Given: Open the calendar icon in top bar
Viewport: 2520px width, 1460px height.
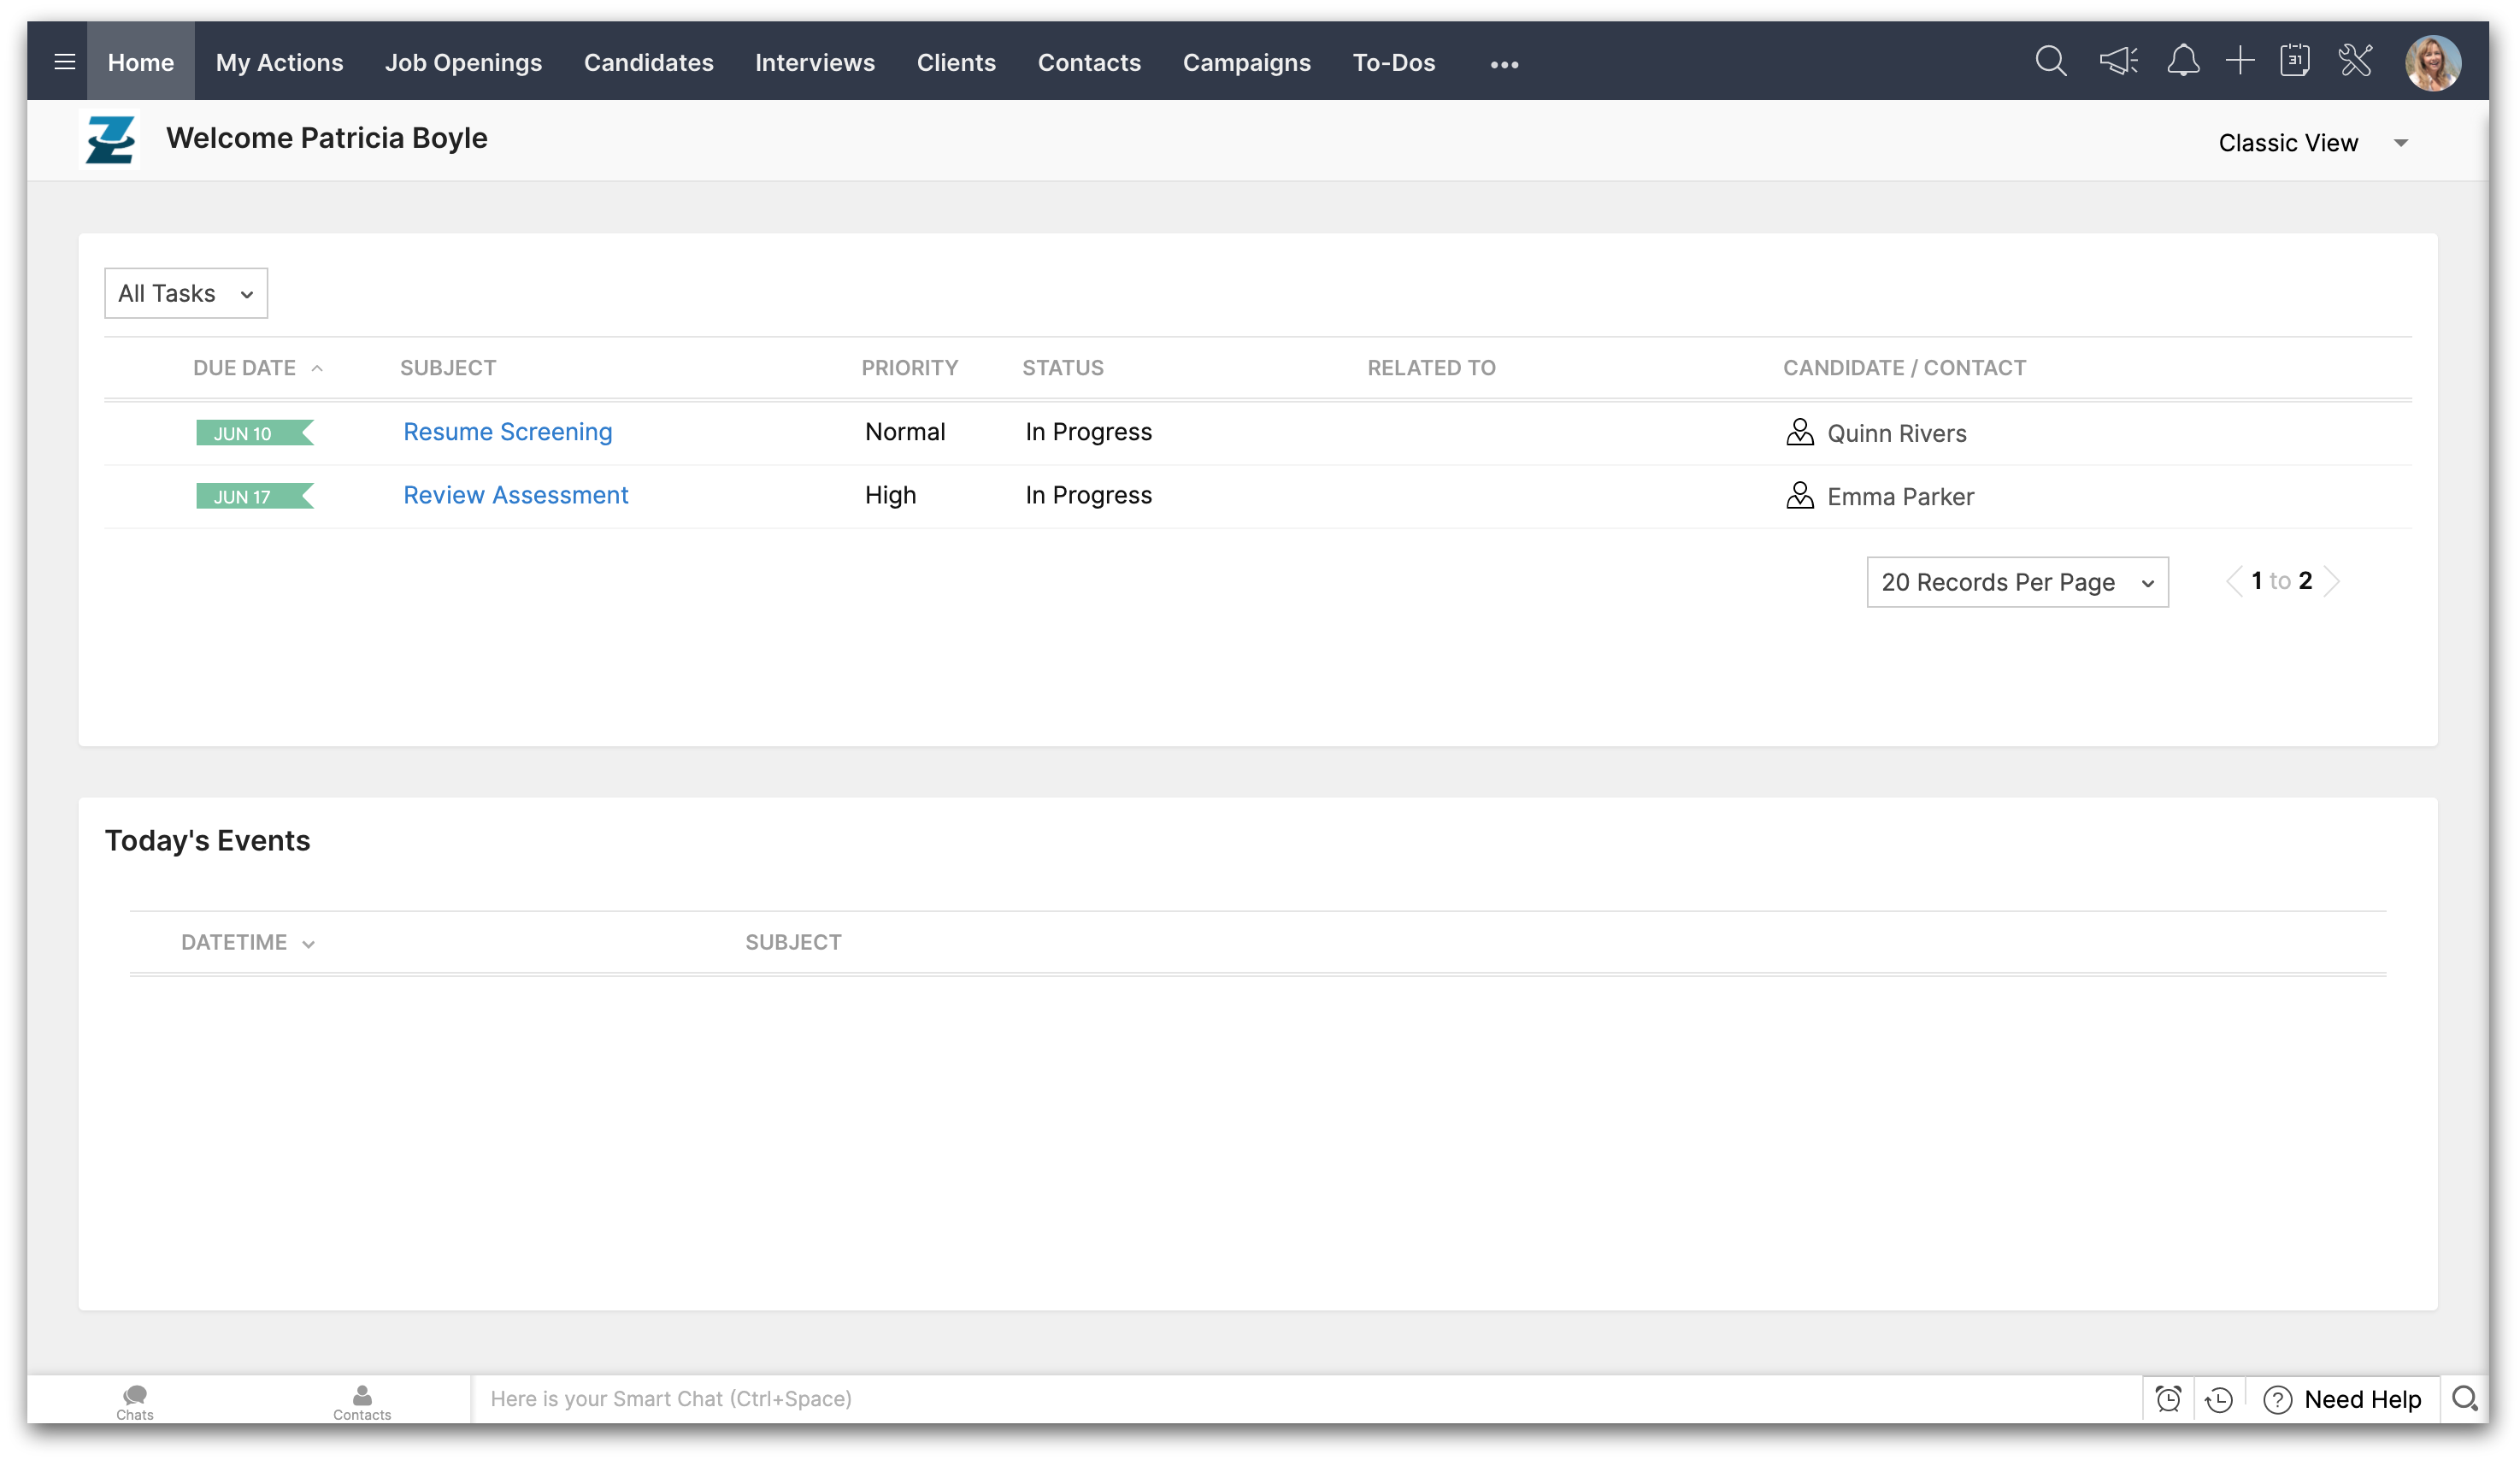Looking at the screenshot, I should (x=2295, y=61).
